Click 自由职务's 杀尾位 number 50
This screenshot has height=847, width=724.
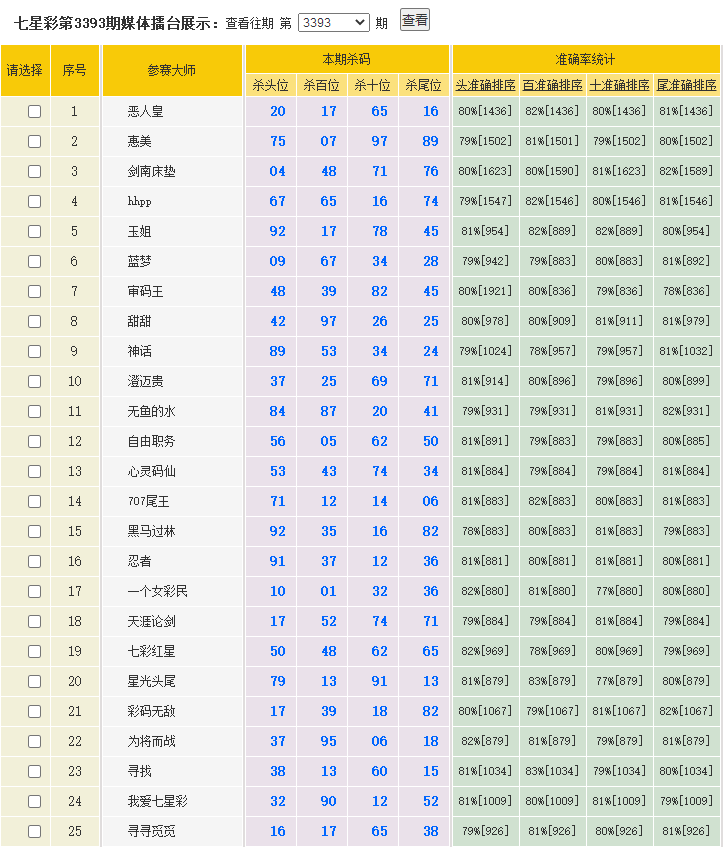point(431,441)
